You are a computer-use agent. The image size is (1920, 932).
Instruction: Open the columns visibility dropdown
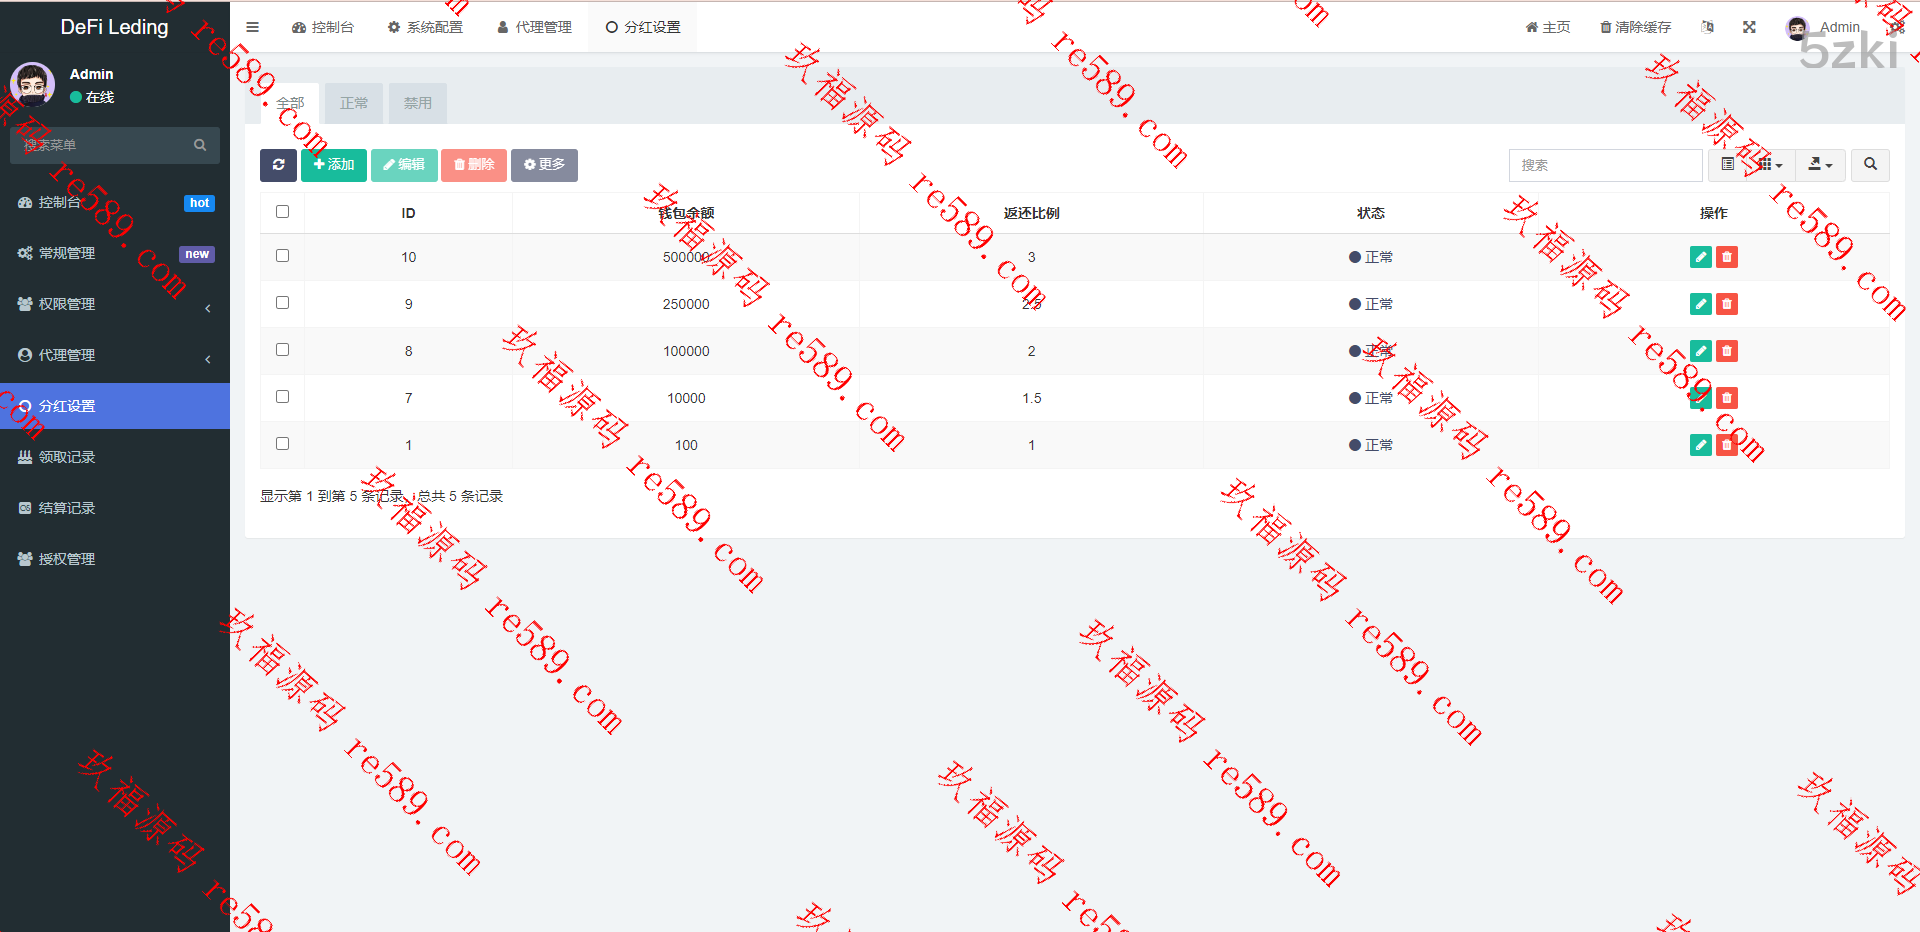(x=1770, y=165)
